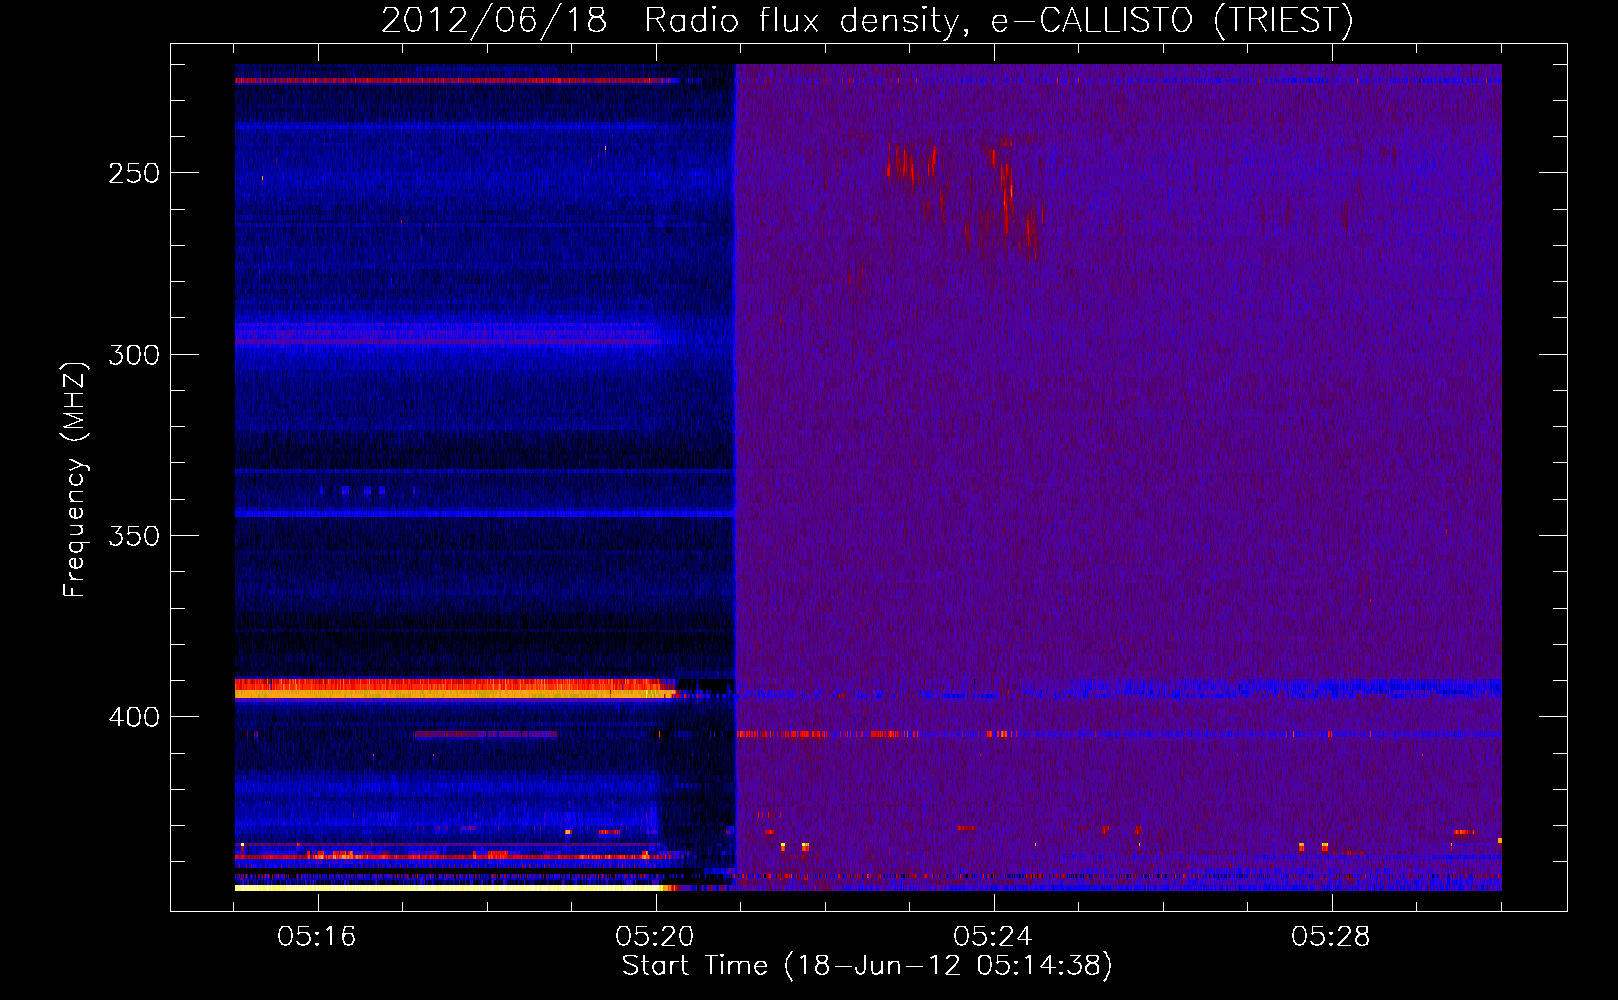This screenshot has width=1618, height=1000.
Task: Click the 300 frequency tick label
Action: (x=134, y=355)
